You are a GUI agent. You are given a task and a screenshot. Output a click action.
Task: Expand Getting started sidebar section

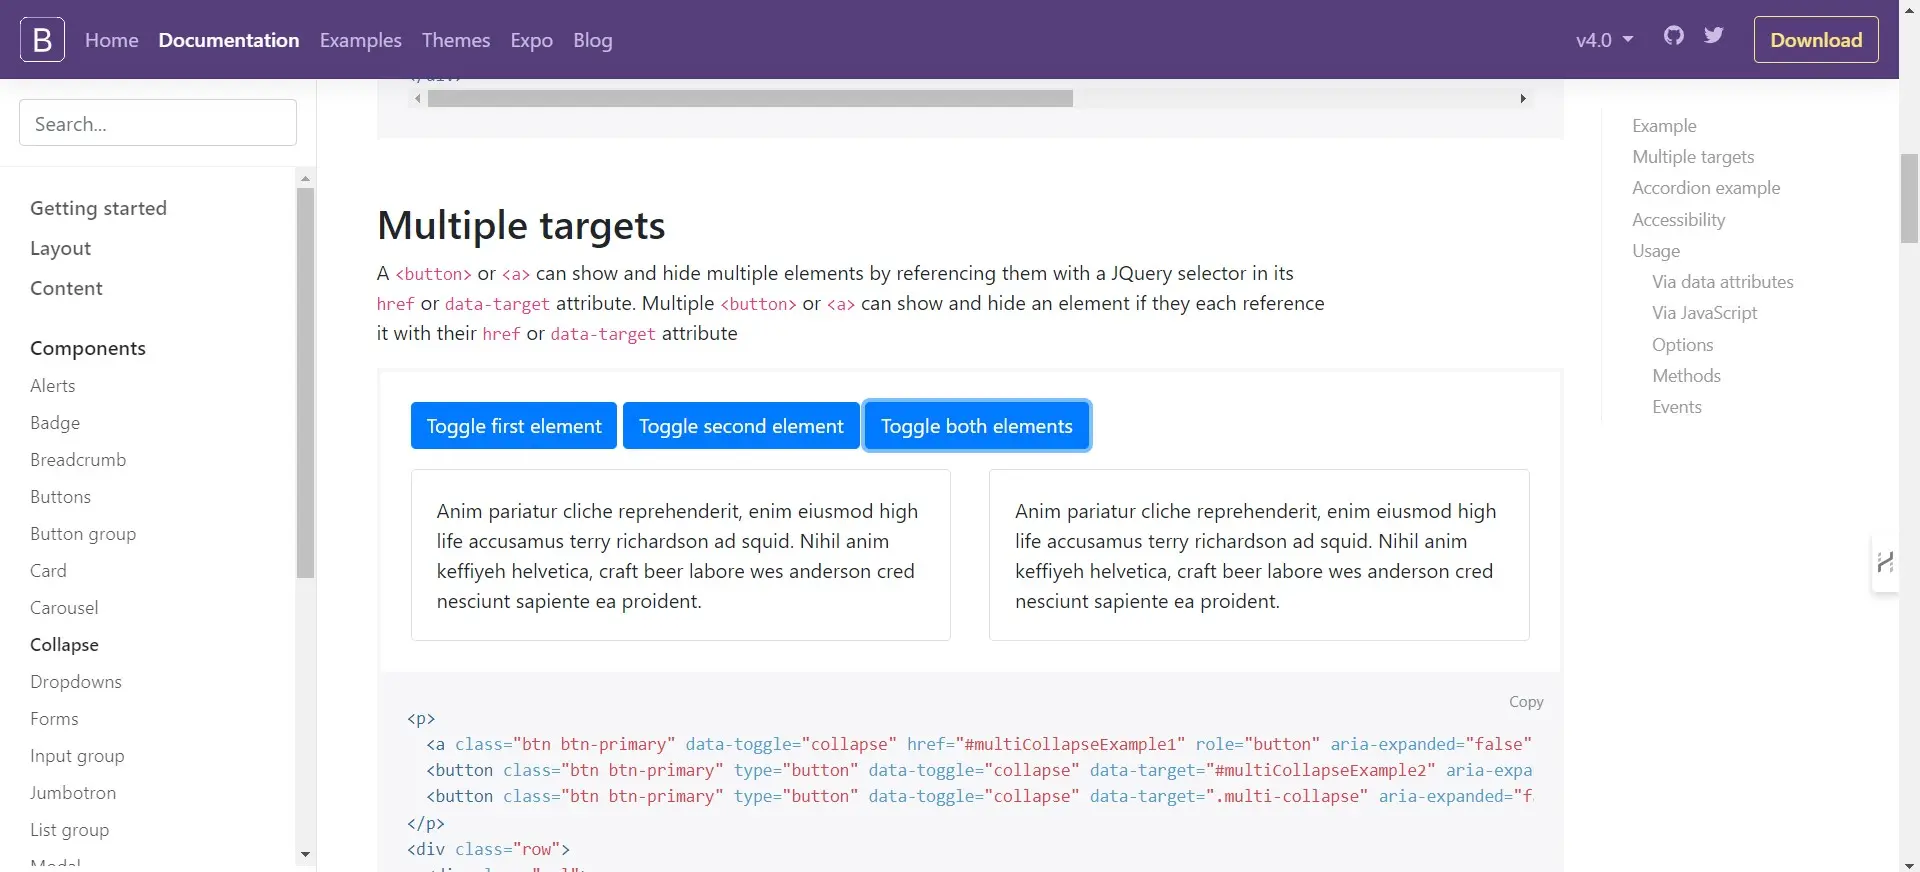[98, 208]
